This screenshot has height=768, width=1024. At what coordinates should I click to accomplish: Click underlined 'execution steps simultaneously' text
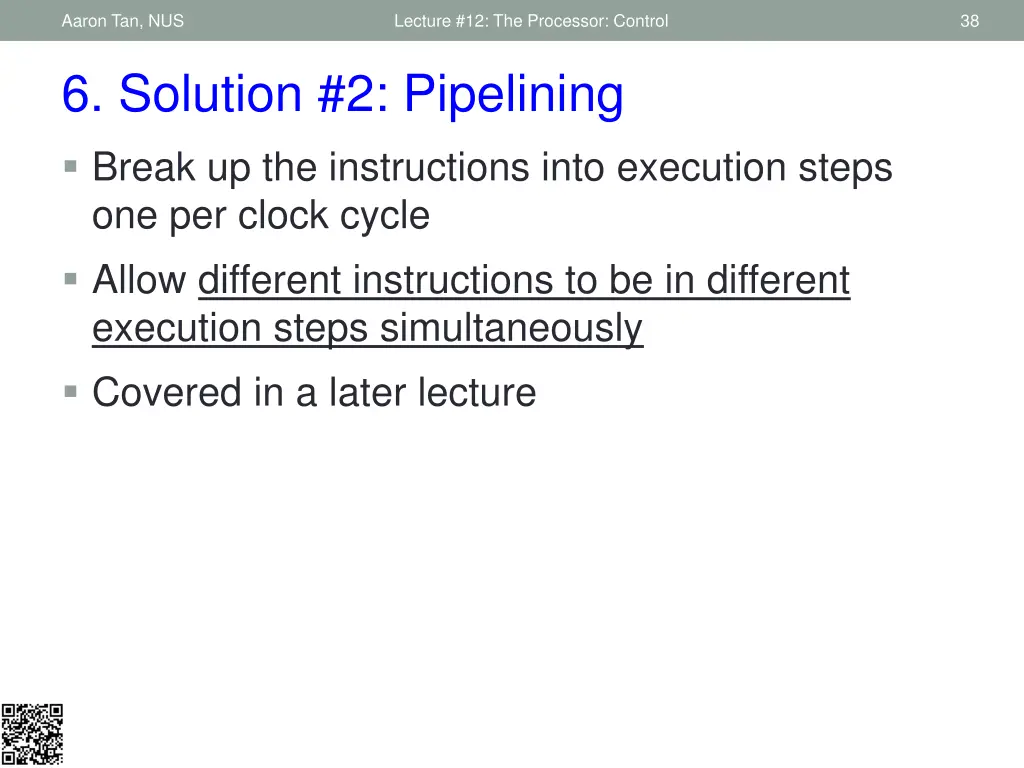pyautogui.click(x=368, y=328)
